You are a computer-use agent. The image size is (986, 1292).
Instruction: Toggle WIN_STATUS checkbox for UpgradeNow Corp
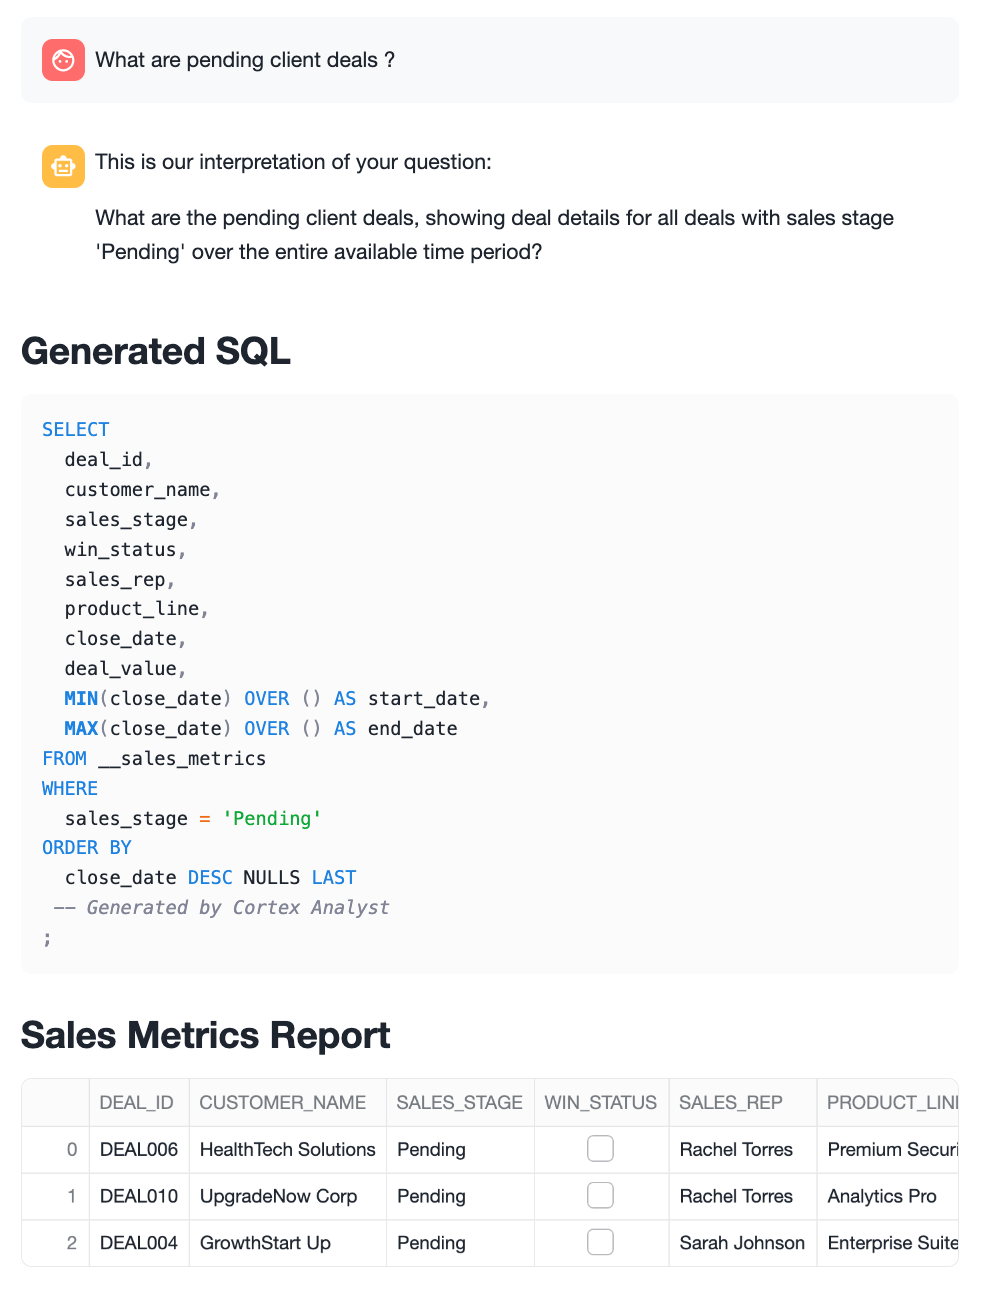pyautogui.click(x=600, y=1196)
